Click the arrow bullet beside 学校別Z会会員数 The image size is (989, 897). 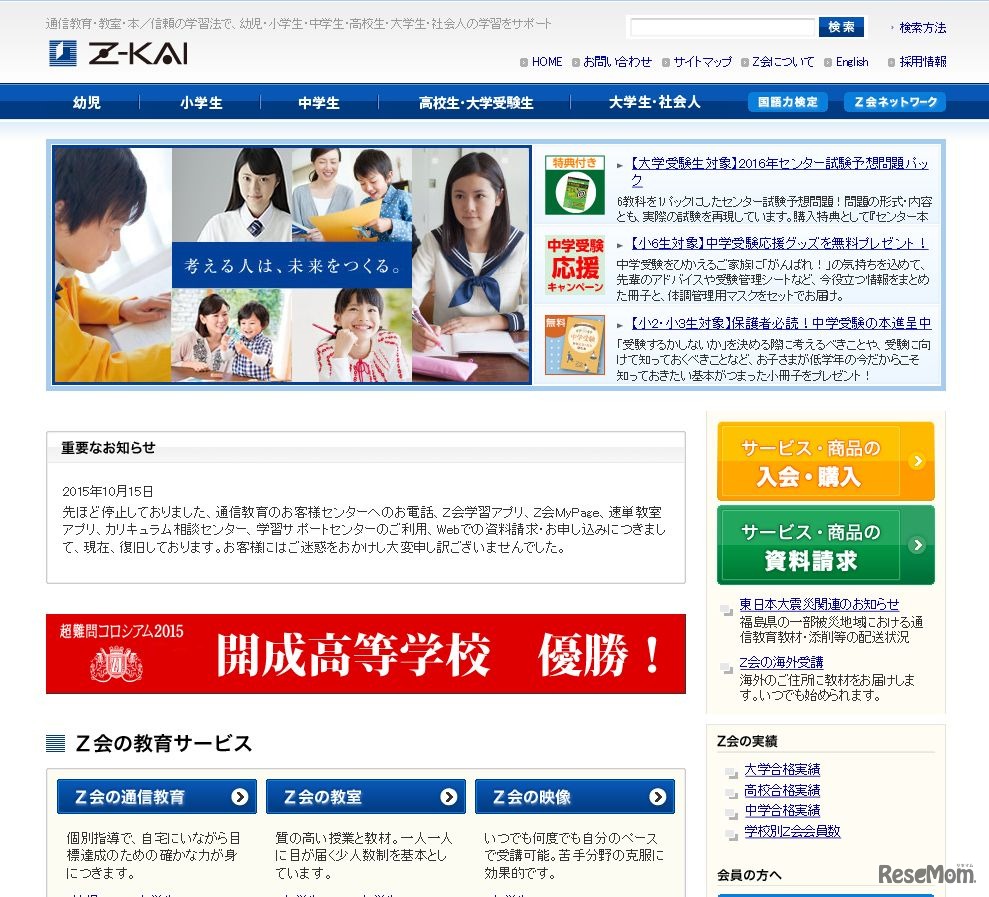pyautogui.click(x=729, y=830)
